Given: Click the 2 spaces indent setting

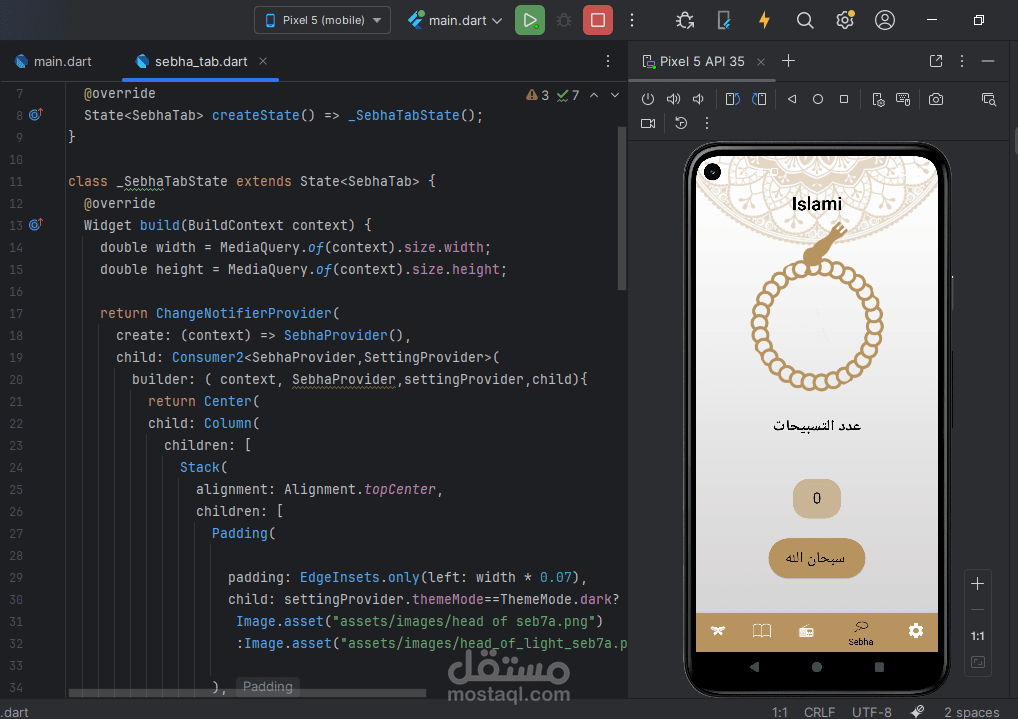Looking at the screenshot, I should coord(971,712).
